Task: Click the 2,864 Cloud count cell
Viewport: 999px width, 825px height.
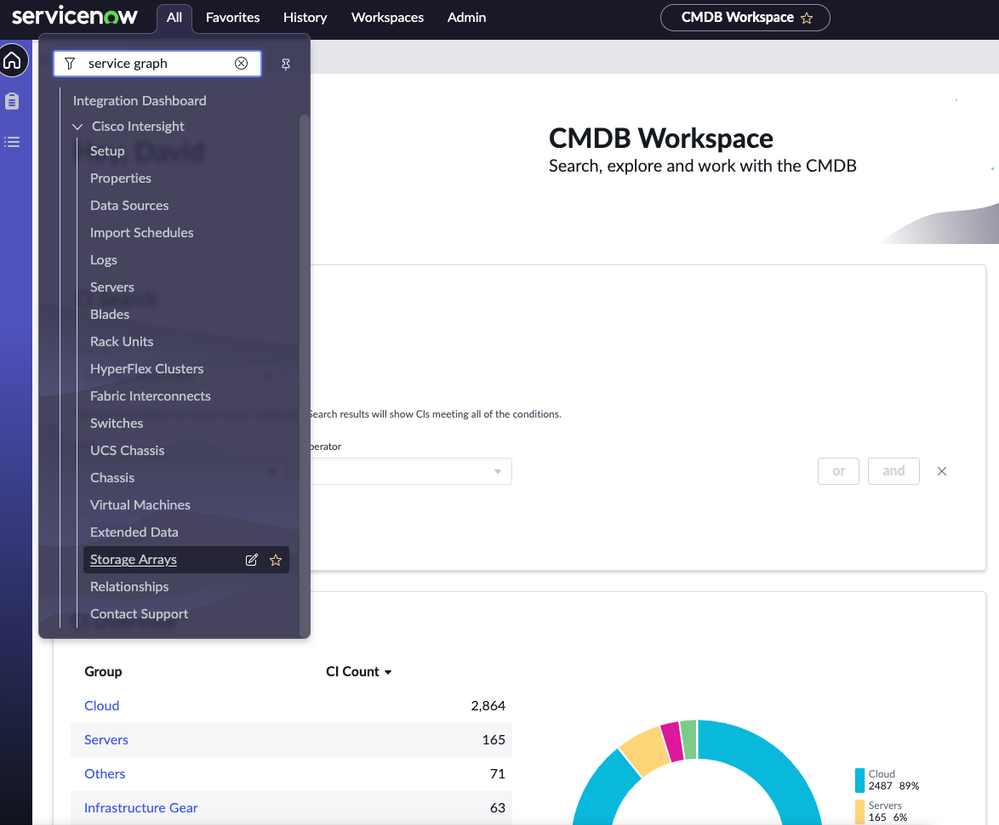Action: (488, 706)
